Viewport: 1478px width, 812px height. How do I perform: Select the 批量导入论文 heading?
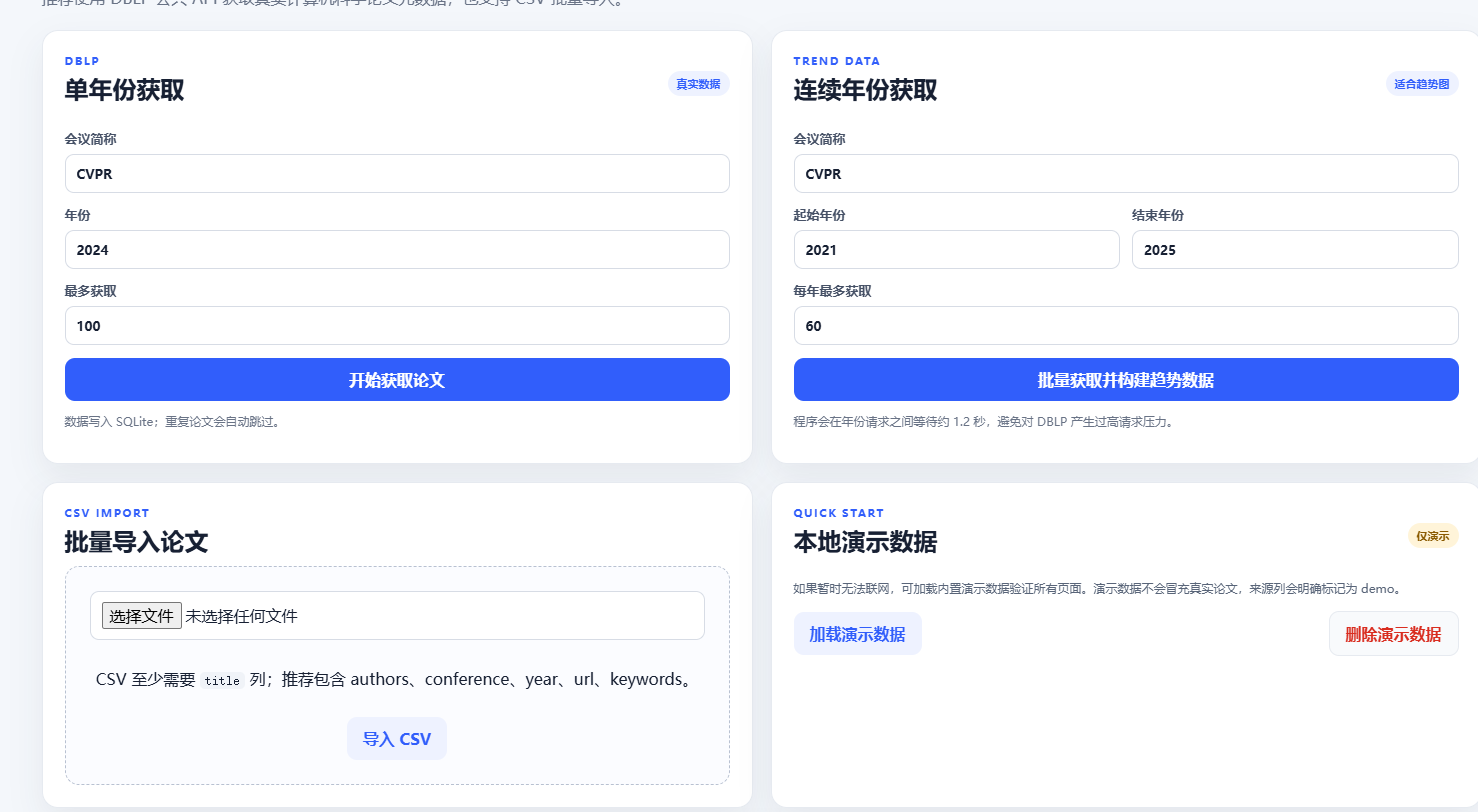point(137,542)
